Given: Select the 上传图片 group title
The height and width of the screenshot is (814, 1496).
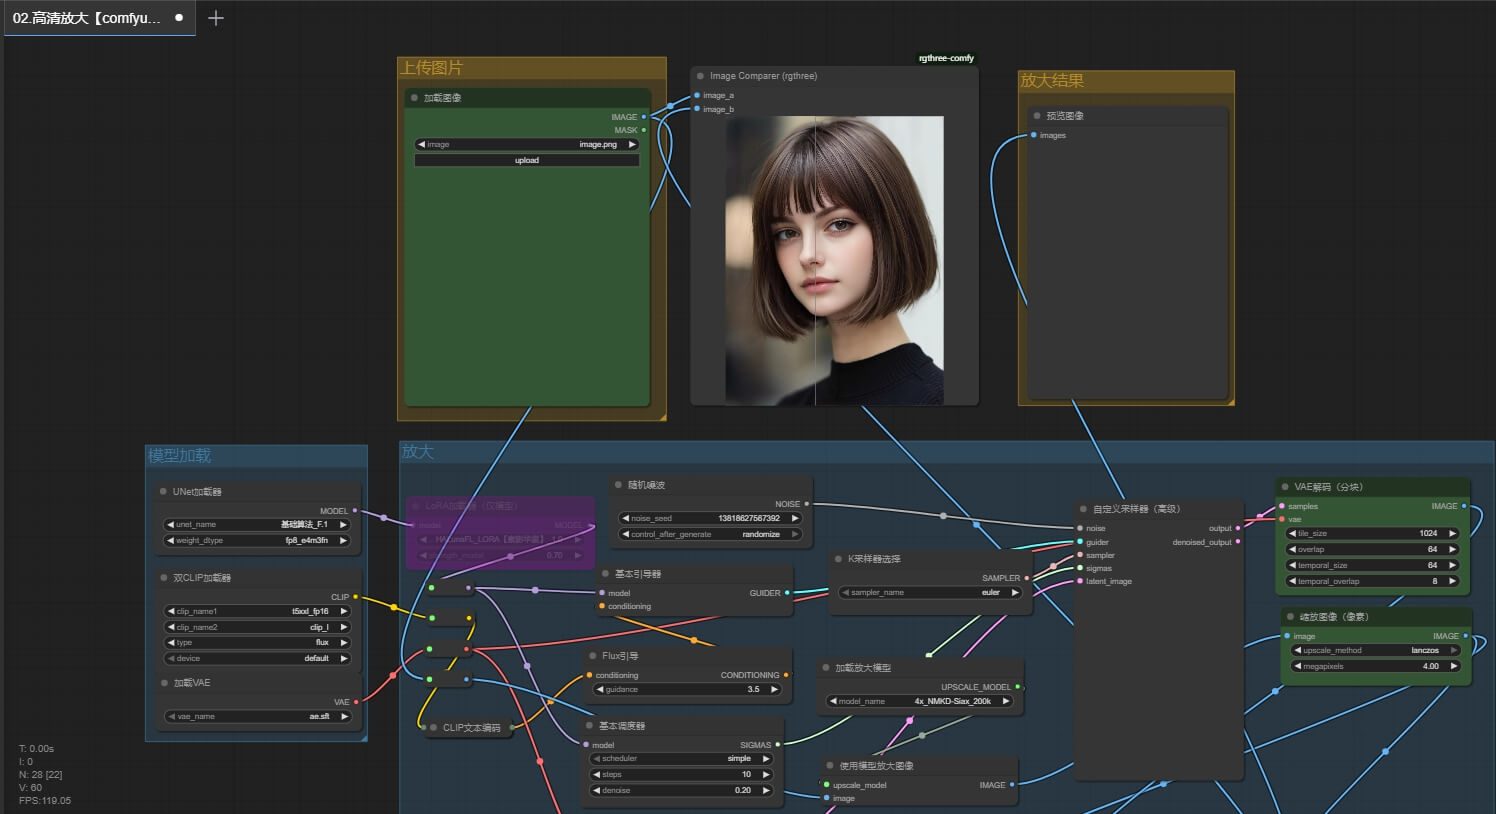Looking at the screenshot, I should tap(432, 68).
